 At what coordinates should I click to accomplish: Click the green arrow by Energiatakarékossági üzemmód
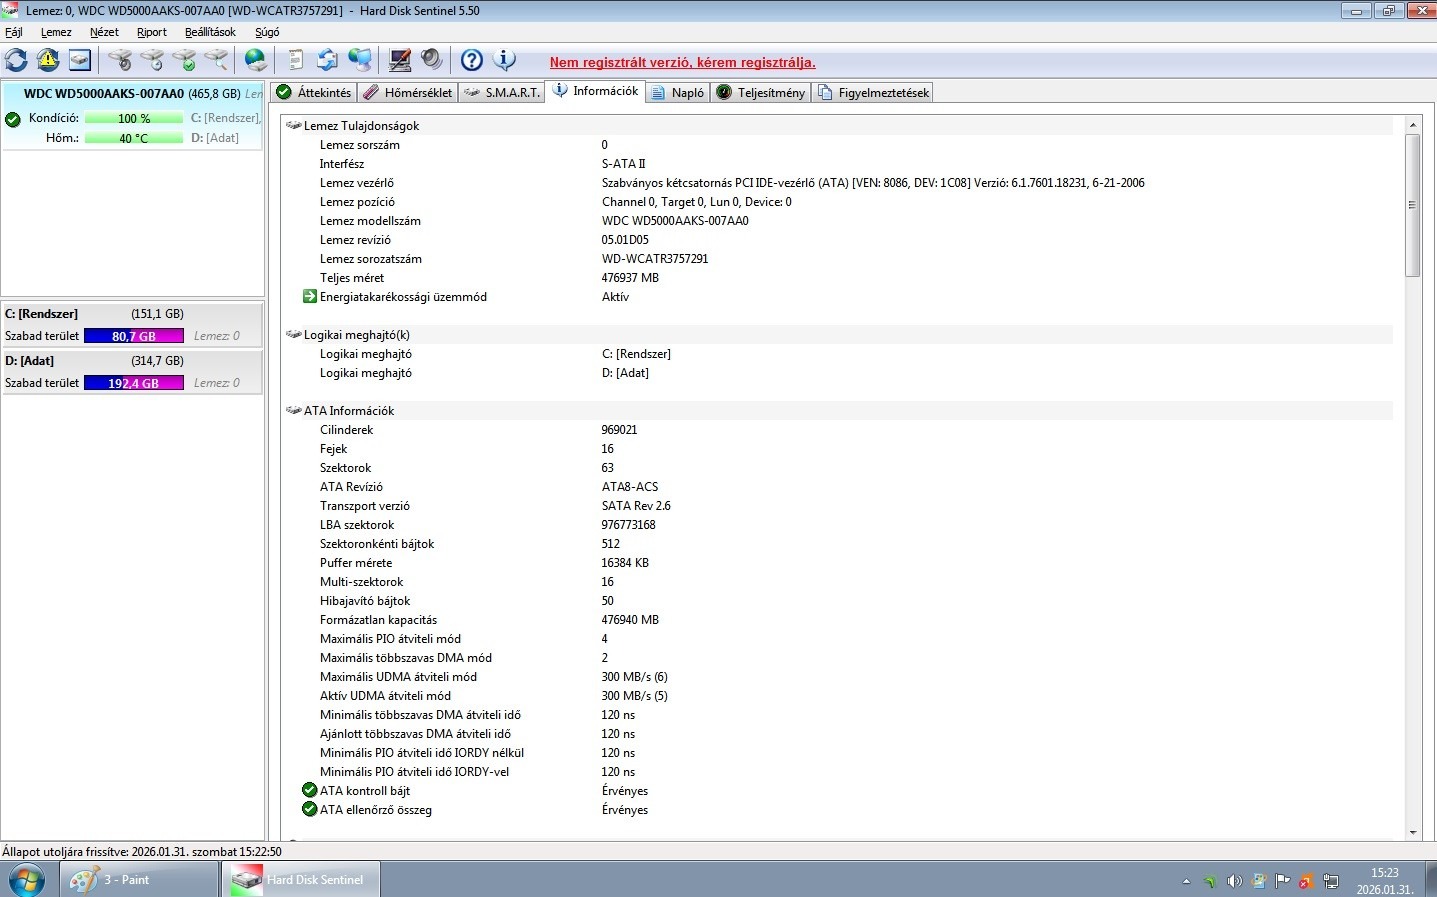click(310, 296)
